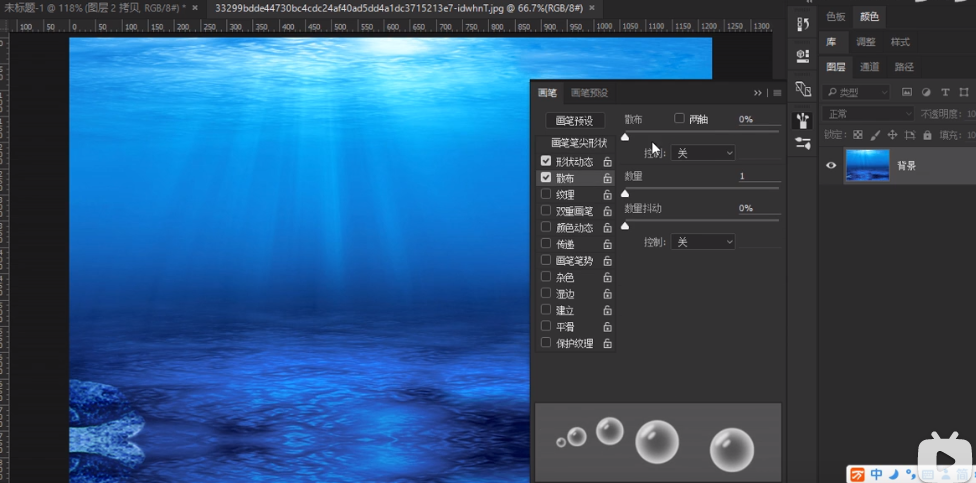
Task: Open the scatter 控制 dropdown
Action: click(703, 153)
